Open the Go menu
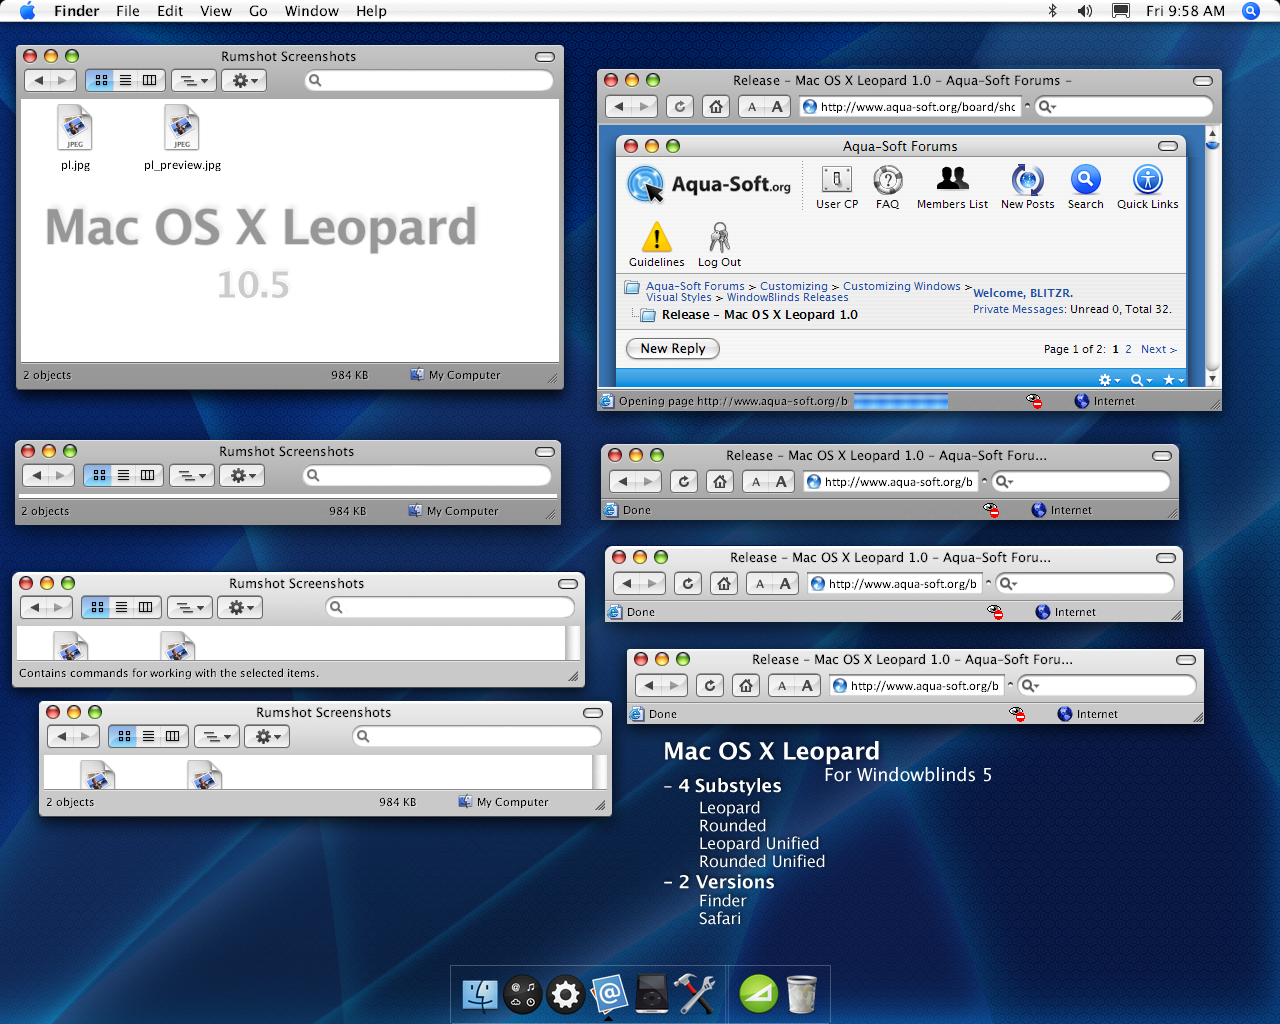The height and width of the screenshot is (1024, 1280). point(258,11)
